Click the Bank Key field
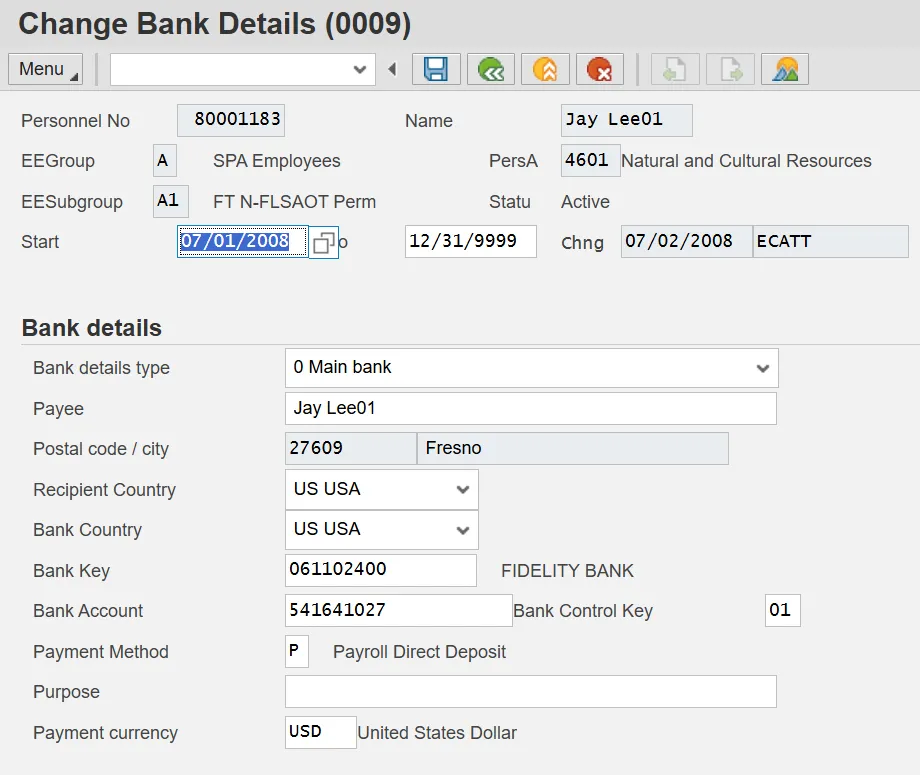This screenshot has width=920, height=775. point(380,570)
